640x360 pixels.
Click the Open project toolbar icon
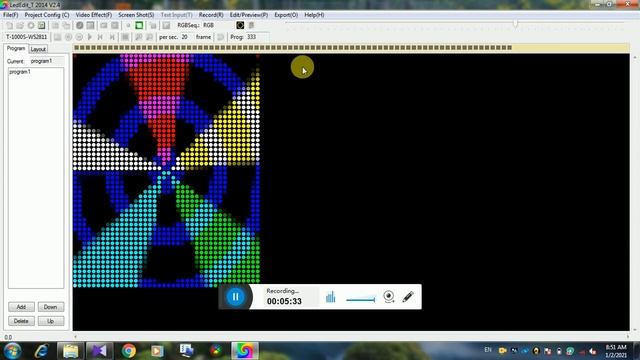click(20, 25)
